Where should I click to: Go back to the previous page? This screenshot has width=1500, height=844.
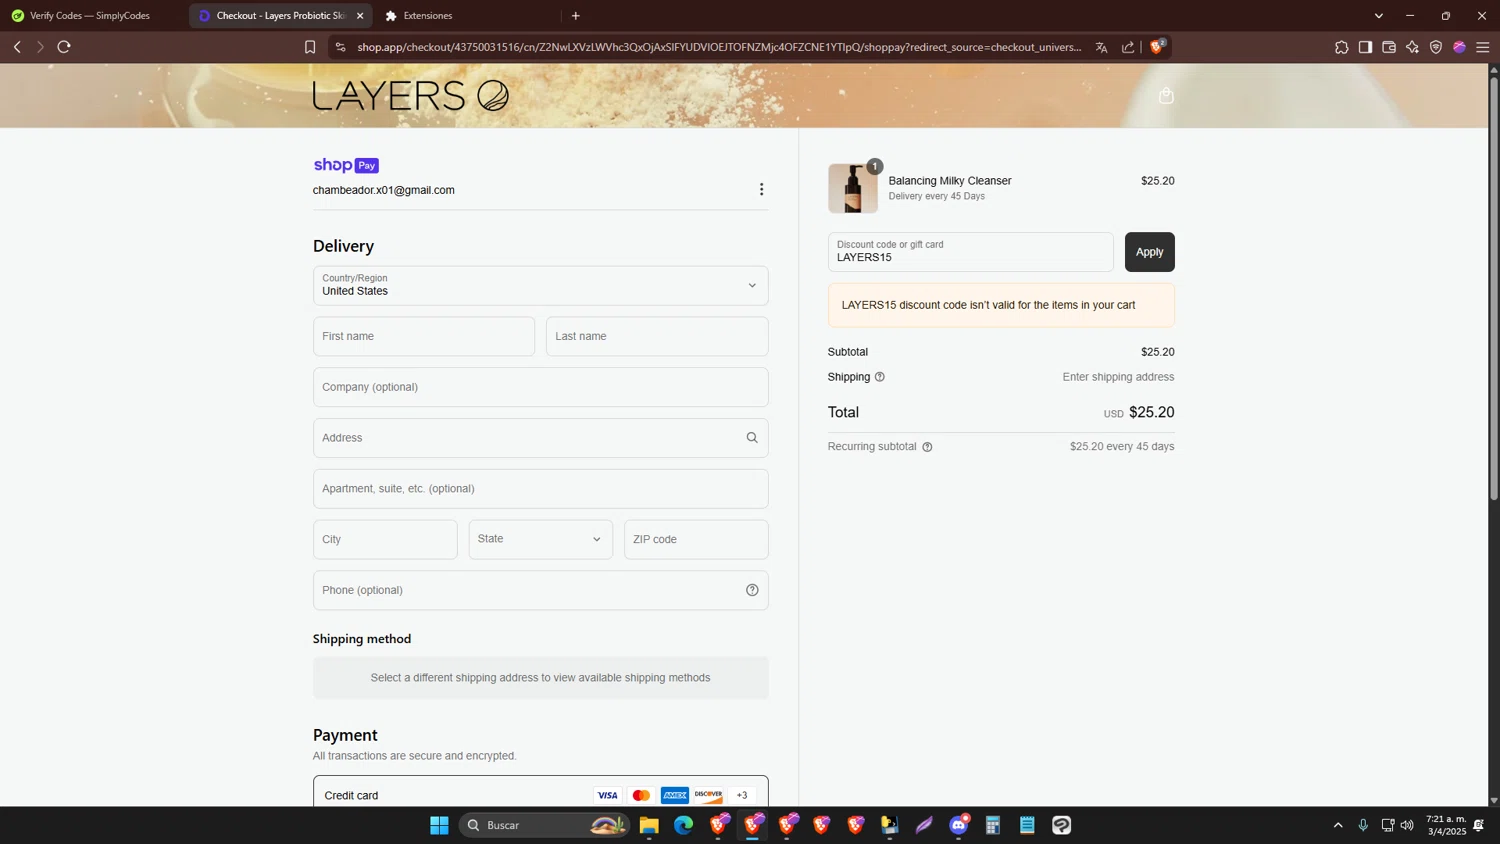[x=17, y=47]
